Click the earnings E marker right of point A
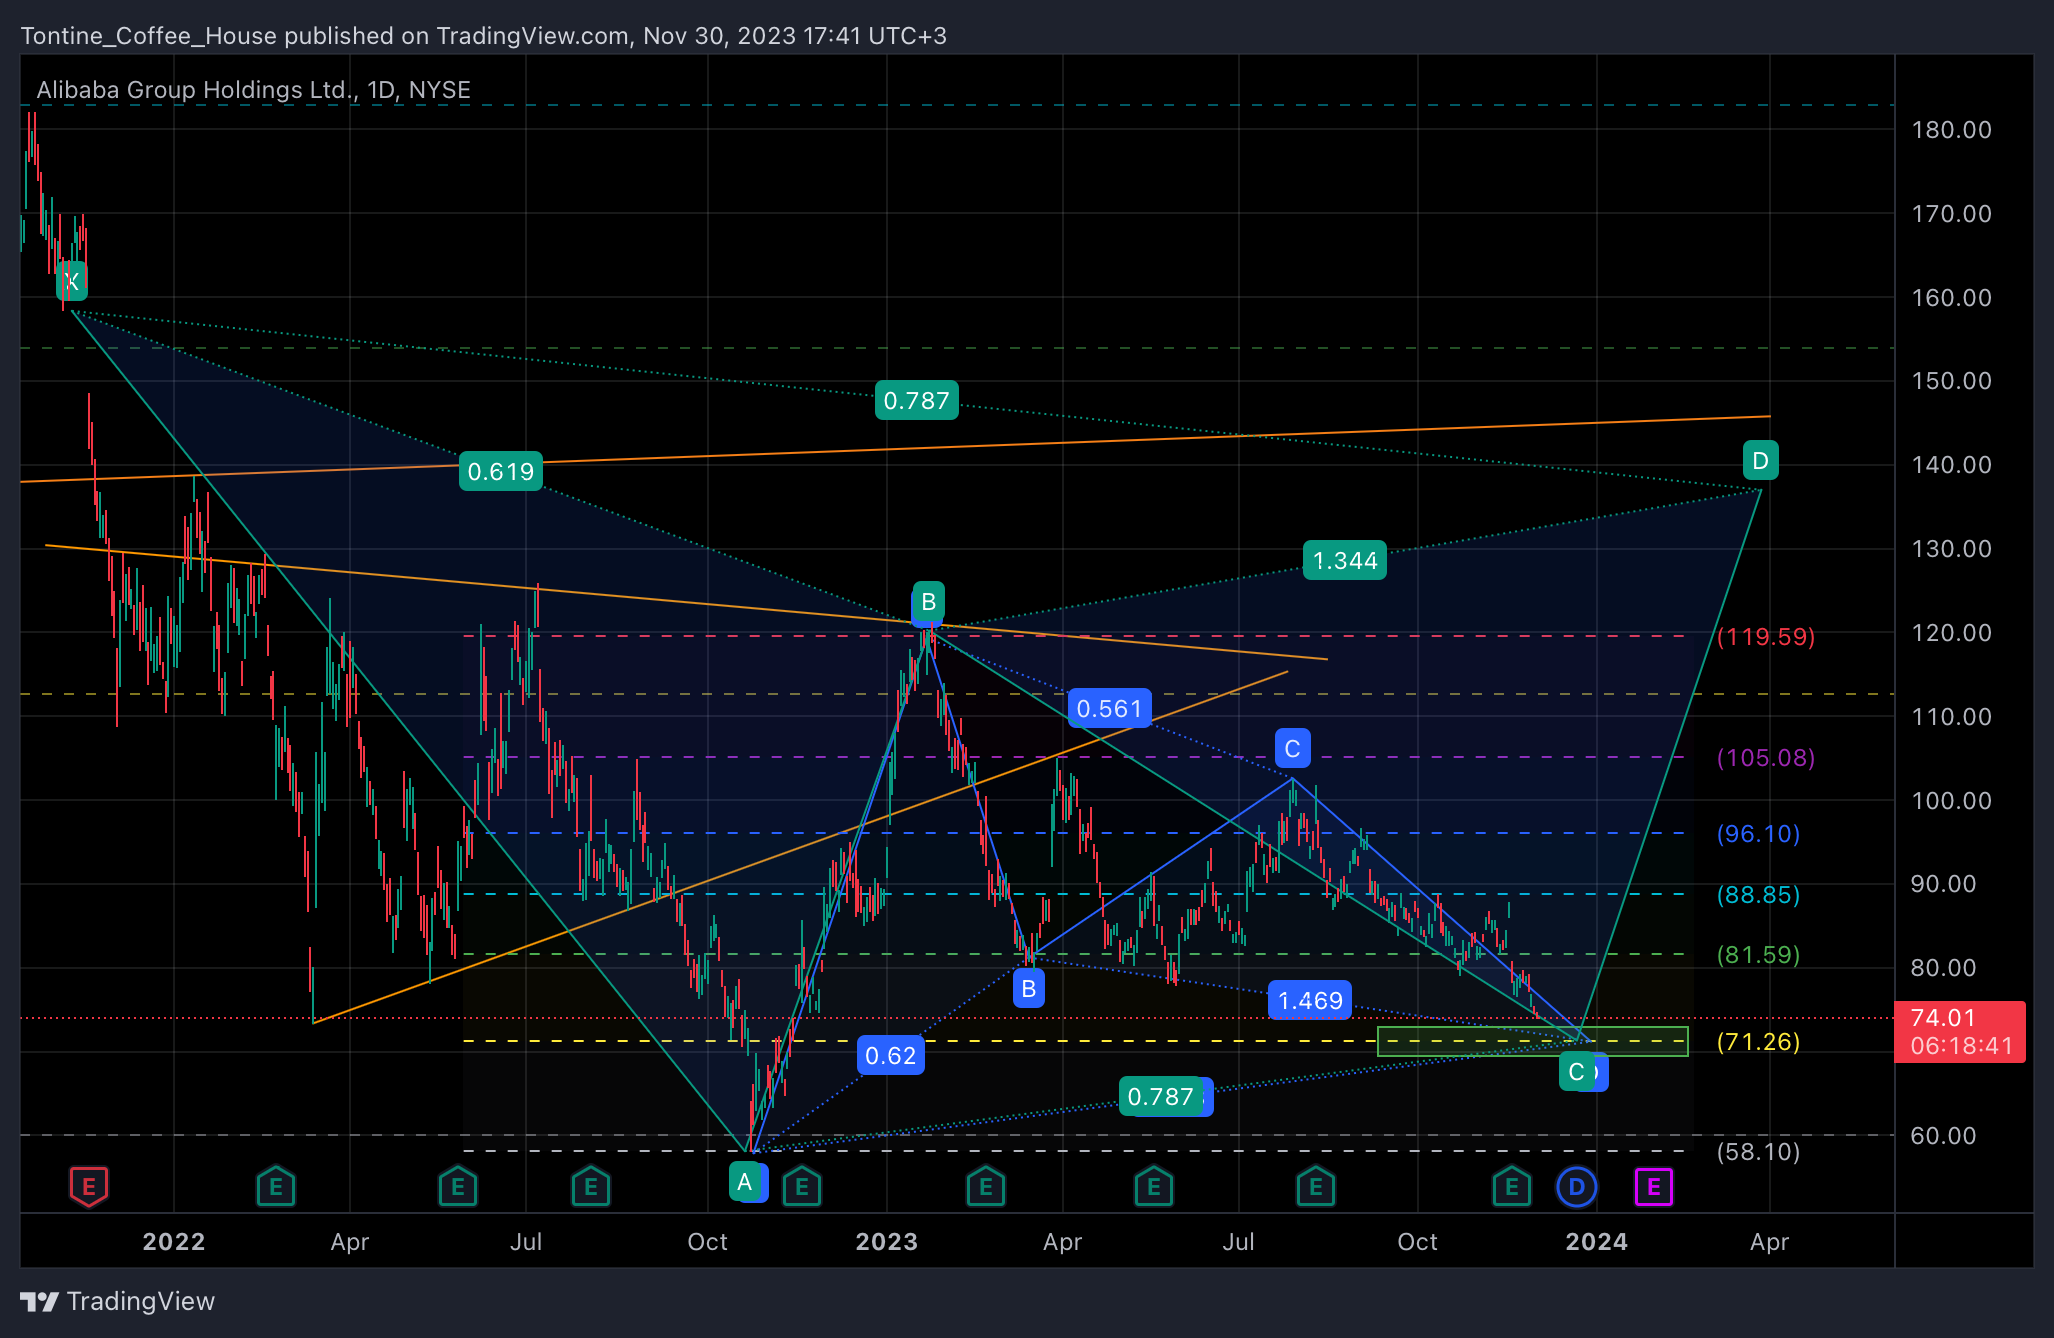The width and height of the screenshot is (2054, 1338). pyautogui.click(x=802, y=1187)
